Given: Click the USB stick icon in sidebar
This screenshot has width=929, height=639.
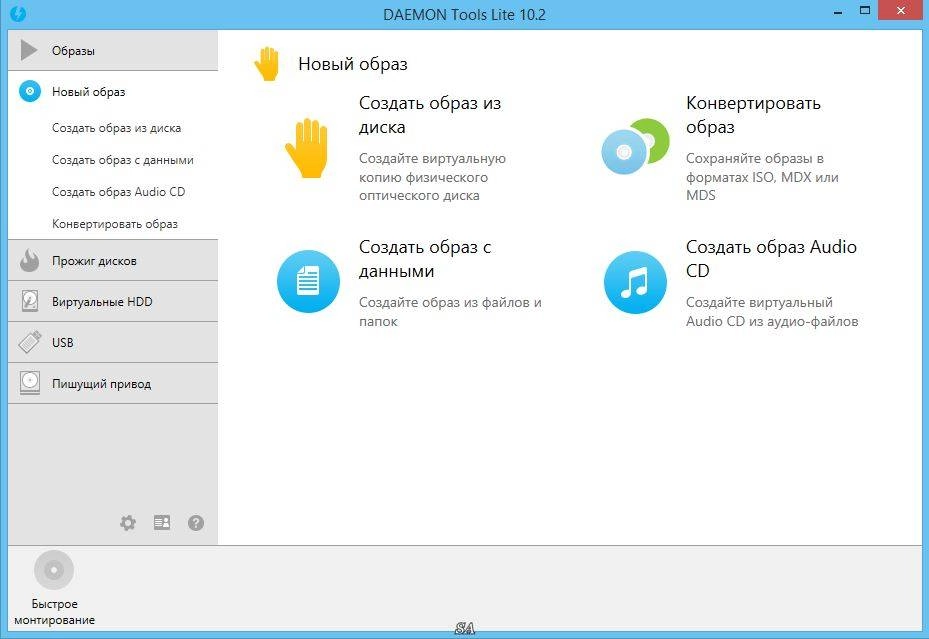Looking at the screenshot, I should click(30, 342).
